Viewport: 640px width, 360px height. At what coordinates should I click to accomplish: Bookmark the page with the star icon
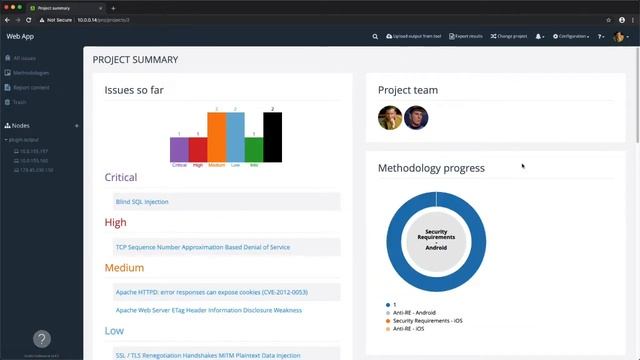(609, 20)
